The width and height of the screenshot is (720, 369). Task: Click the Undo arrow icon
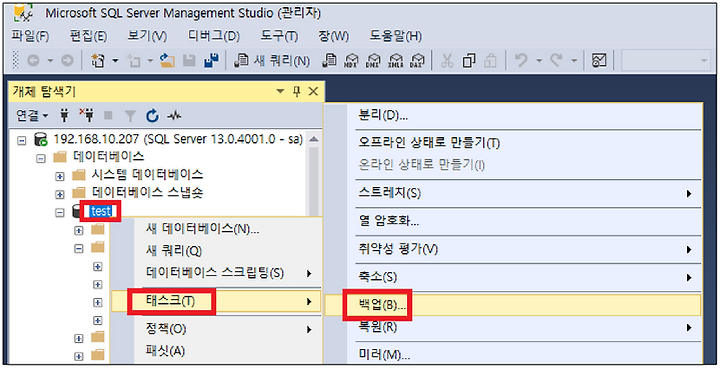point(521,60)
